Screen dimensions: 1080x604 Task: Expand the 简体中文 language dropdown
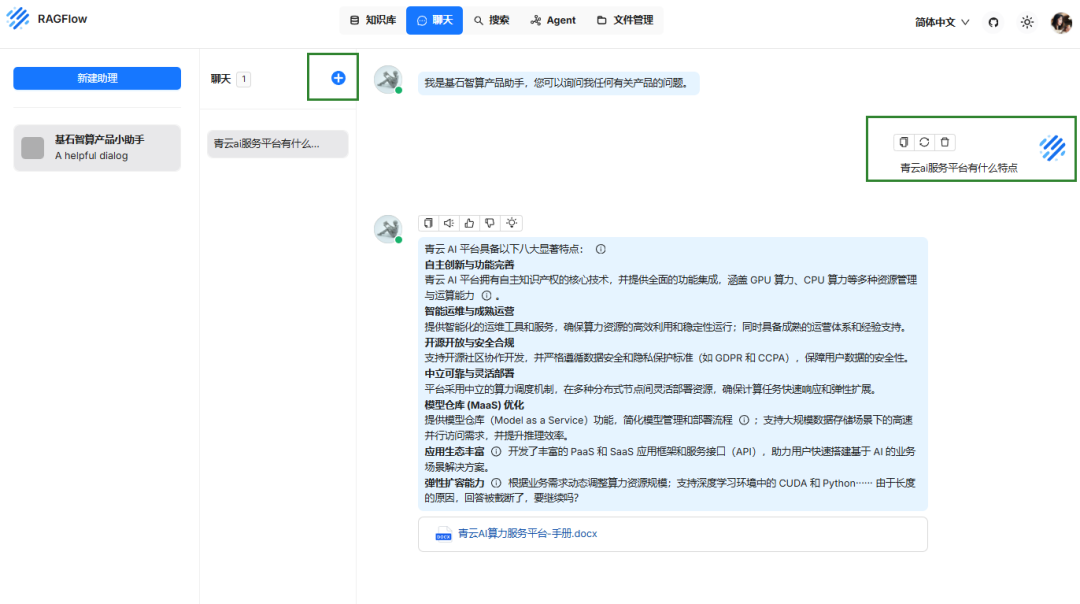(x=942, y=22)
